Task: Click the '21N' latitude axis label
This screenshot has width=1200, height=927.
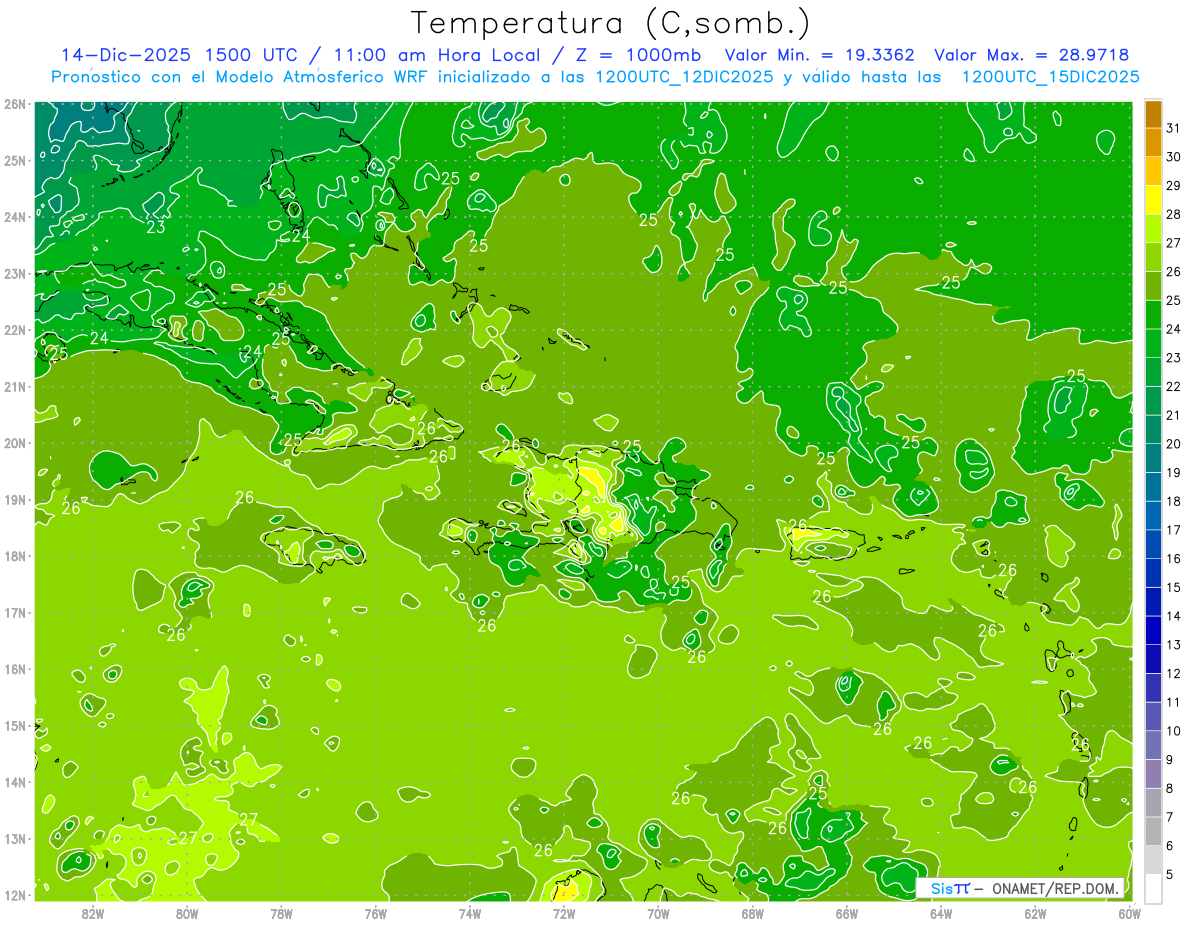Action: pyautogui.click(x=15, y=386)
